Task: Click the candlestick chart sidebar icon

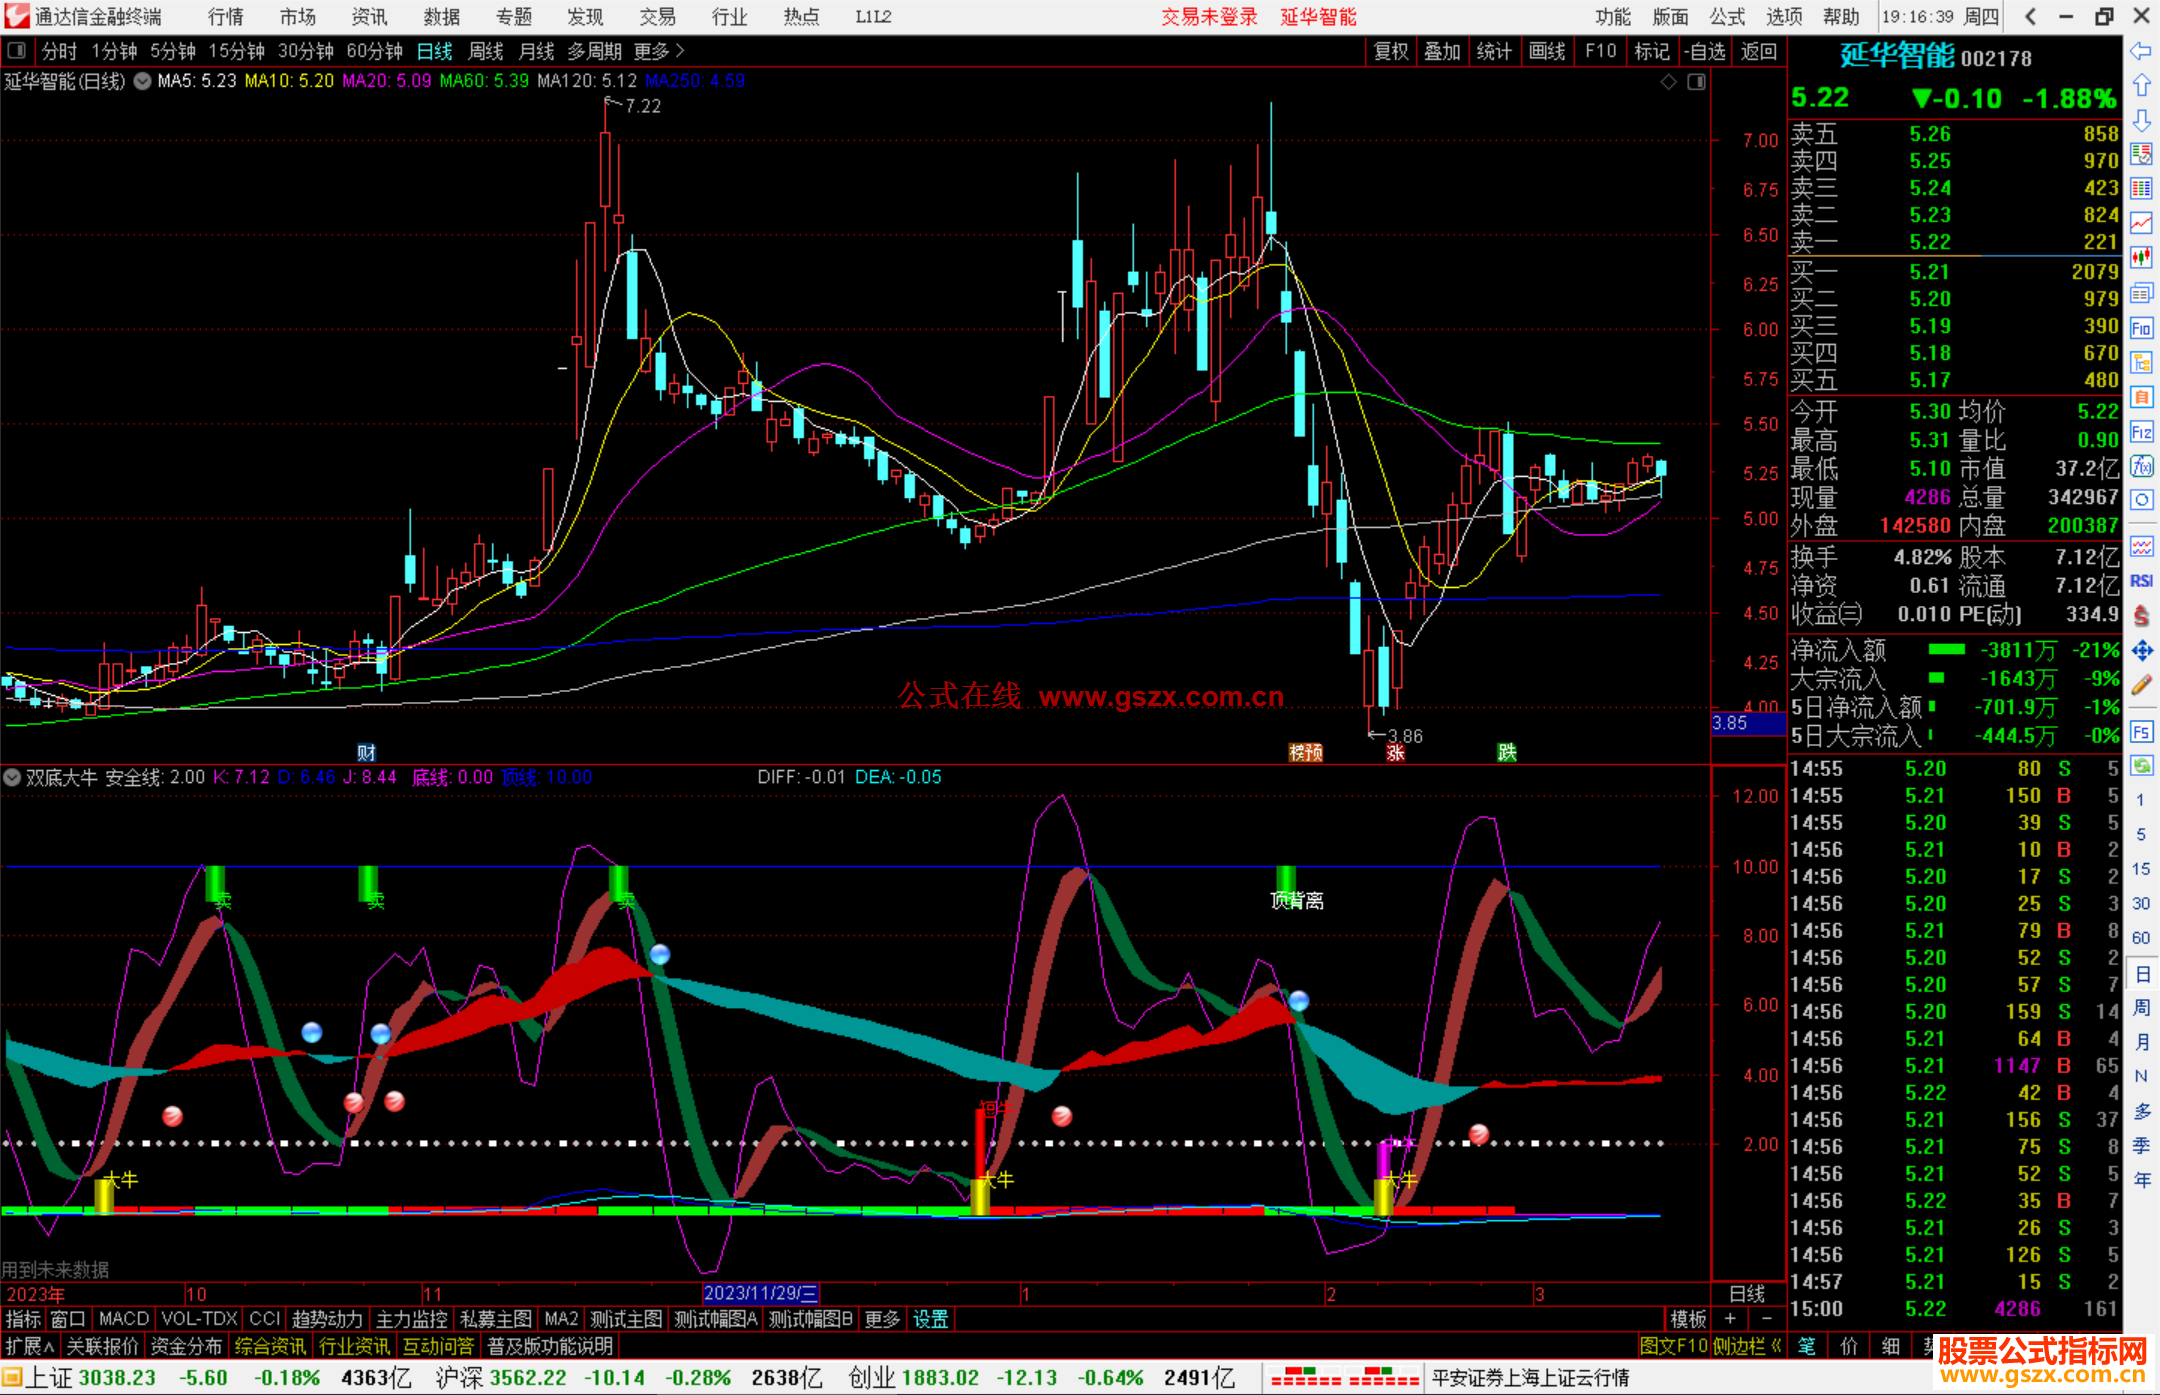Action: 2141,258
